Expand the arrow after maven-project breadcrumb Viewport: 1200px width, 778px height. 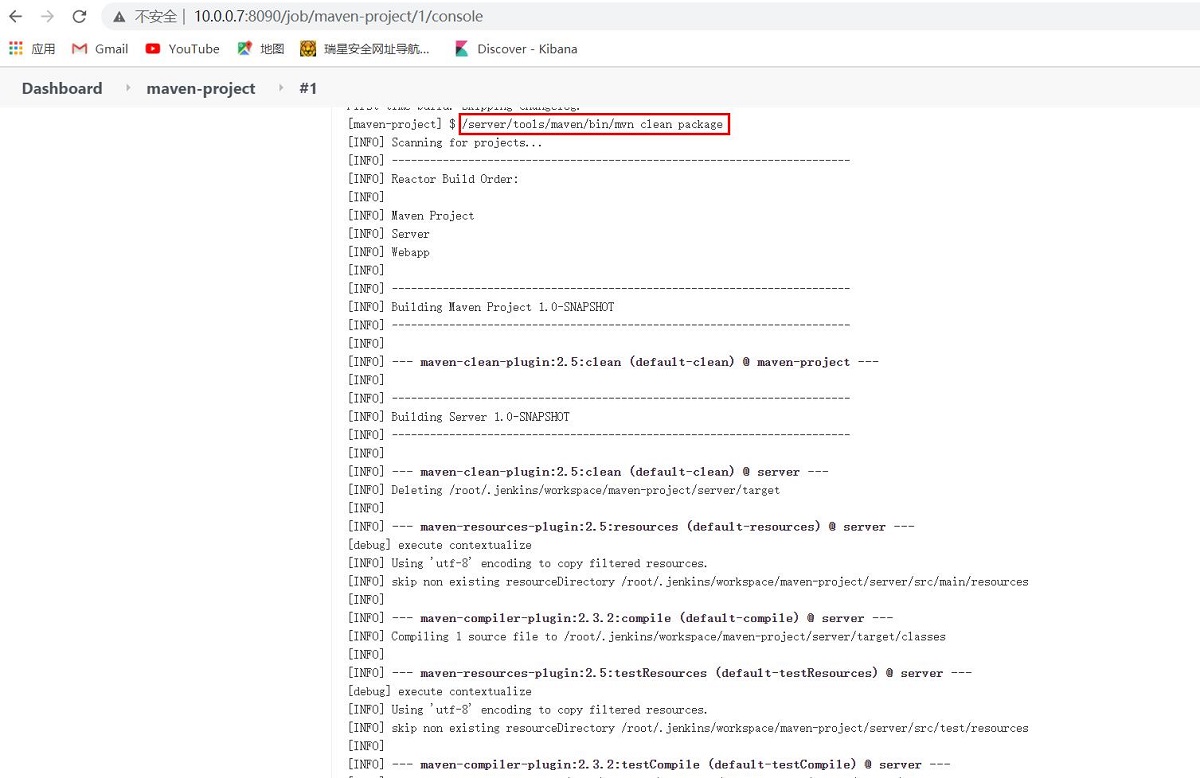[281, 88]
